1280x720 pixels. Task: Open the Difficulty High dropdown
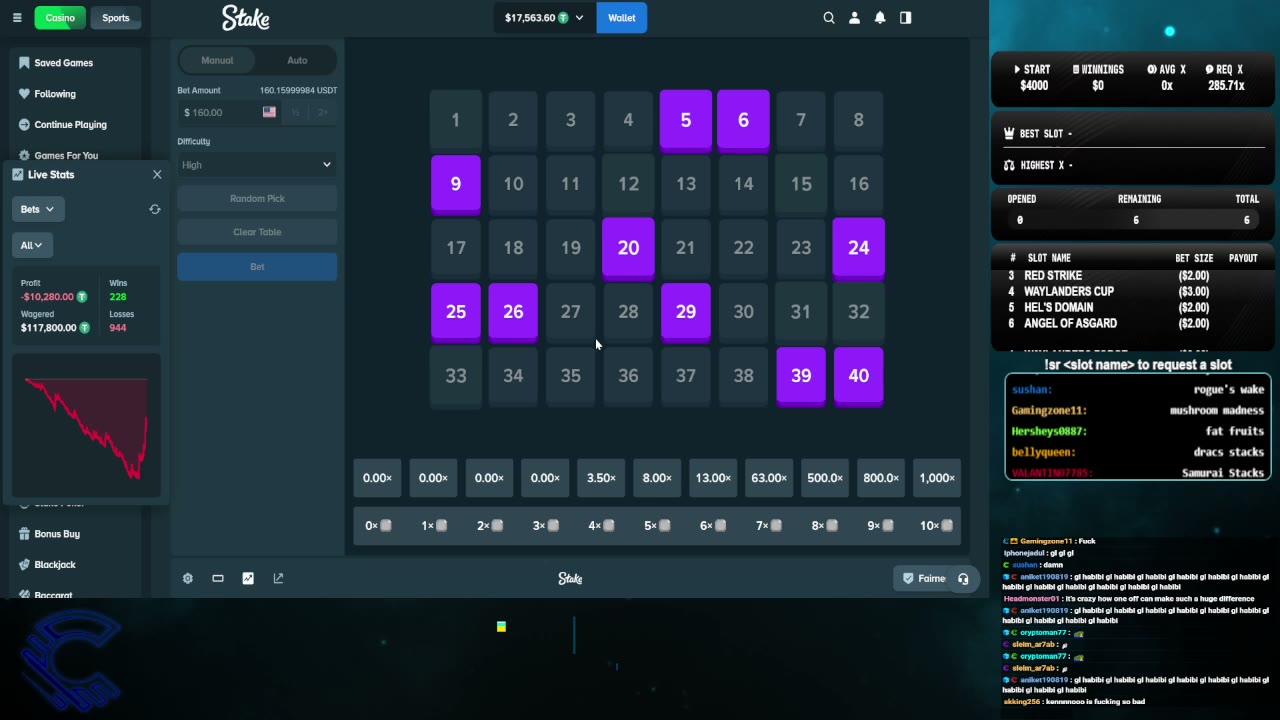point(257,165)
